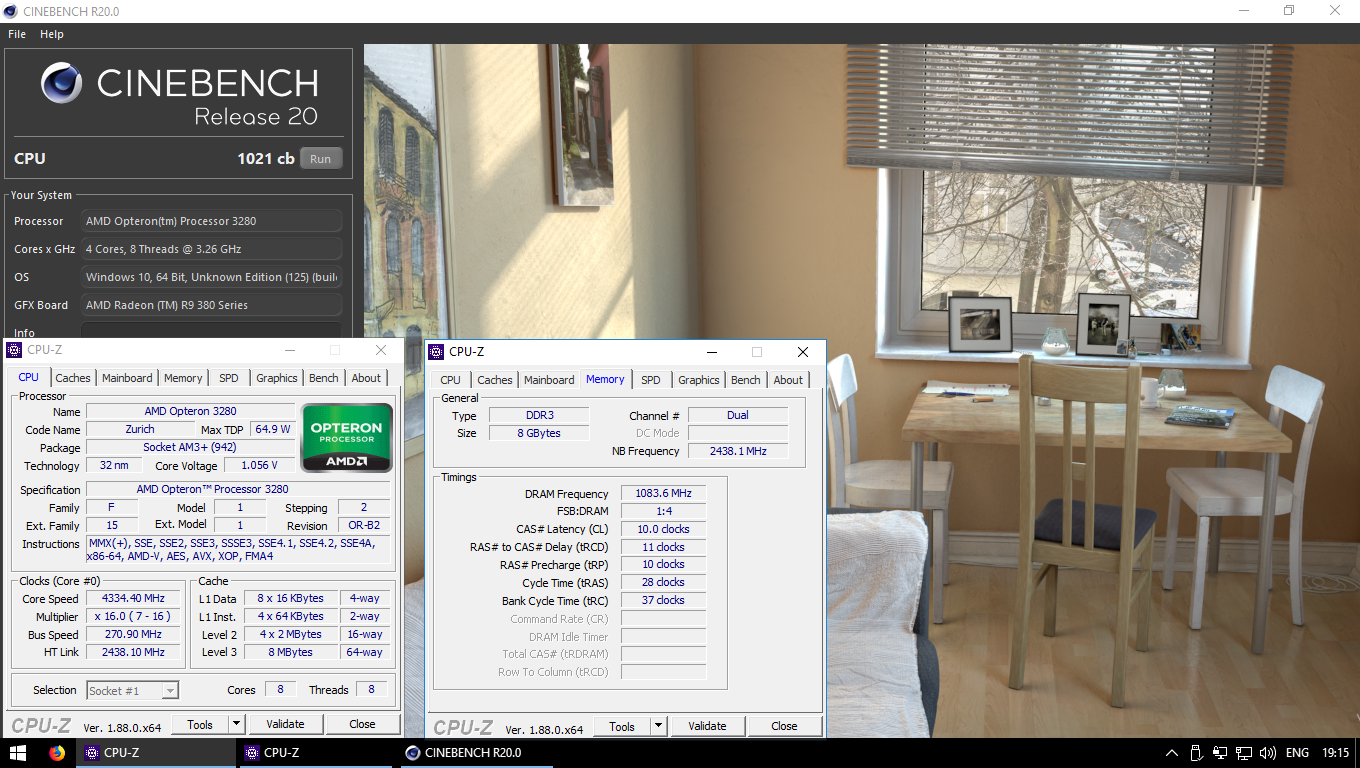Viewport: 1360px width, 768px height.
Task: Click the Cinebench title bar icon
Action: pos(11,11)
